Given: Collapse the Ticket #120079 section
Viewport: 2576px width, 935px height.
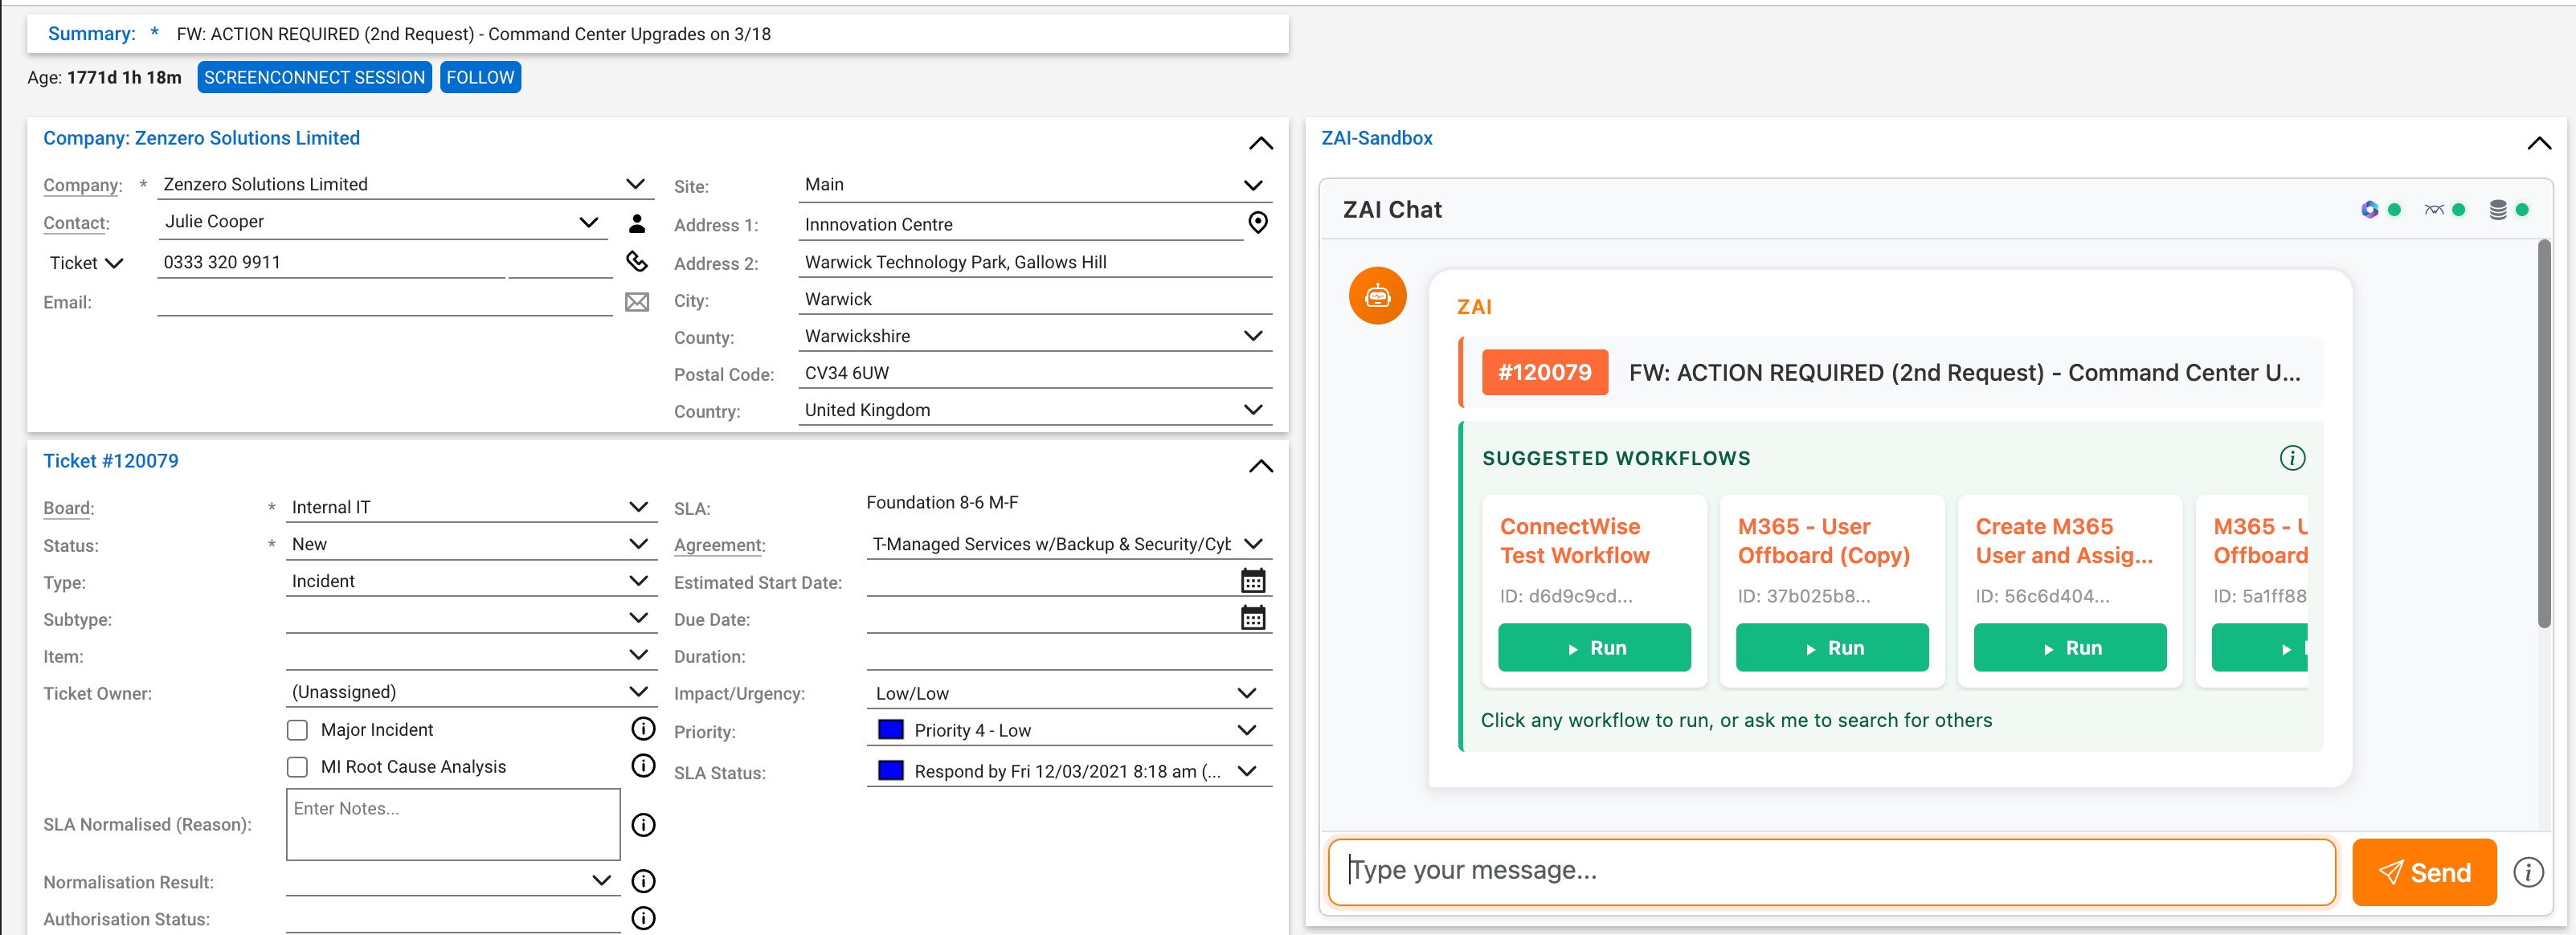Looking at the screenshot, I should (x=1261, y=466).
